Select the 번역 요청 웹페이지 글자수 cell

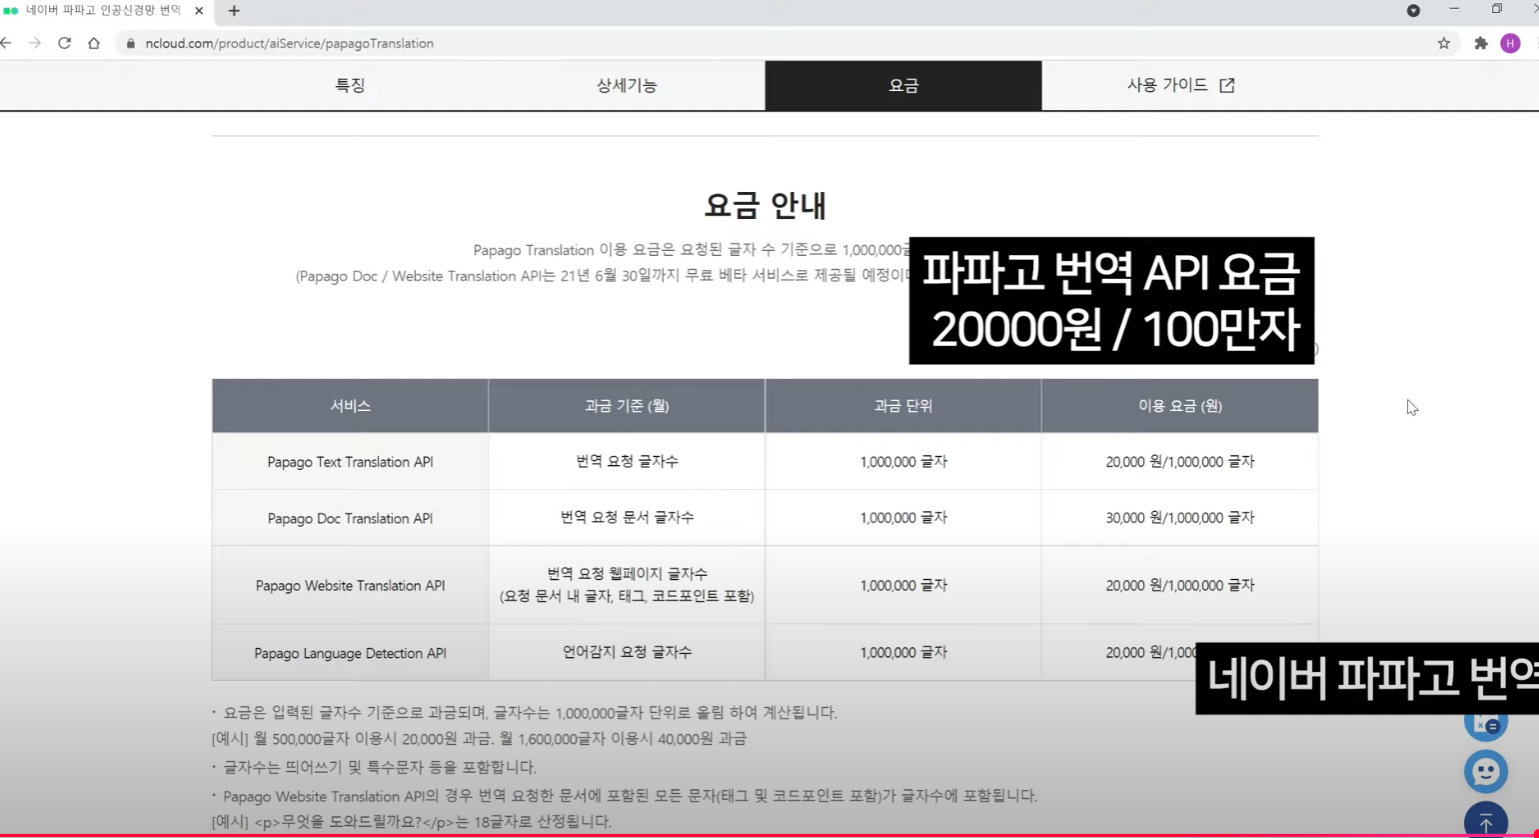tap(627, 585)
